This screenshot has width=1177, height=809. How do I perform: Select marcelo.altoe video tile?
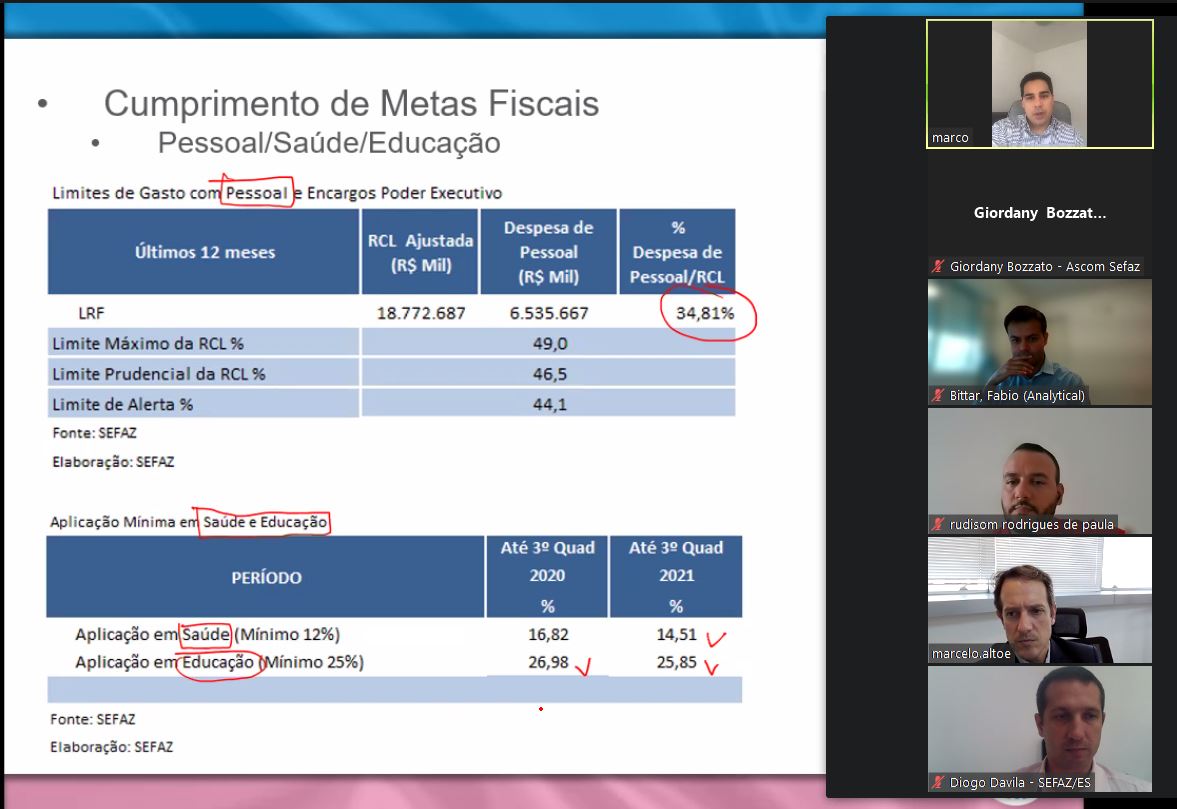click(x=1040, y=600)
